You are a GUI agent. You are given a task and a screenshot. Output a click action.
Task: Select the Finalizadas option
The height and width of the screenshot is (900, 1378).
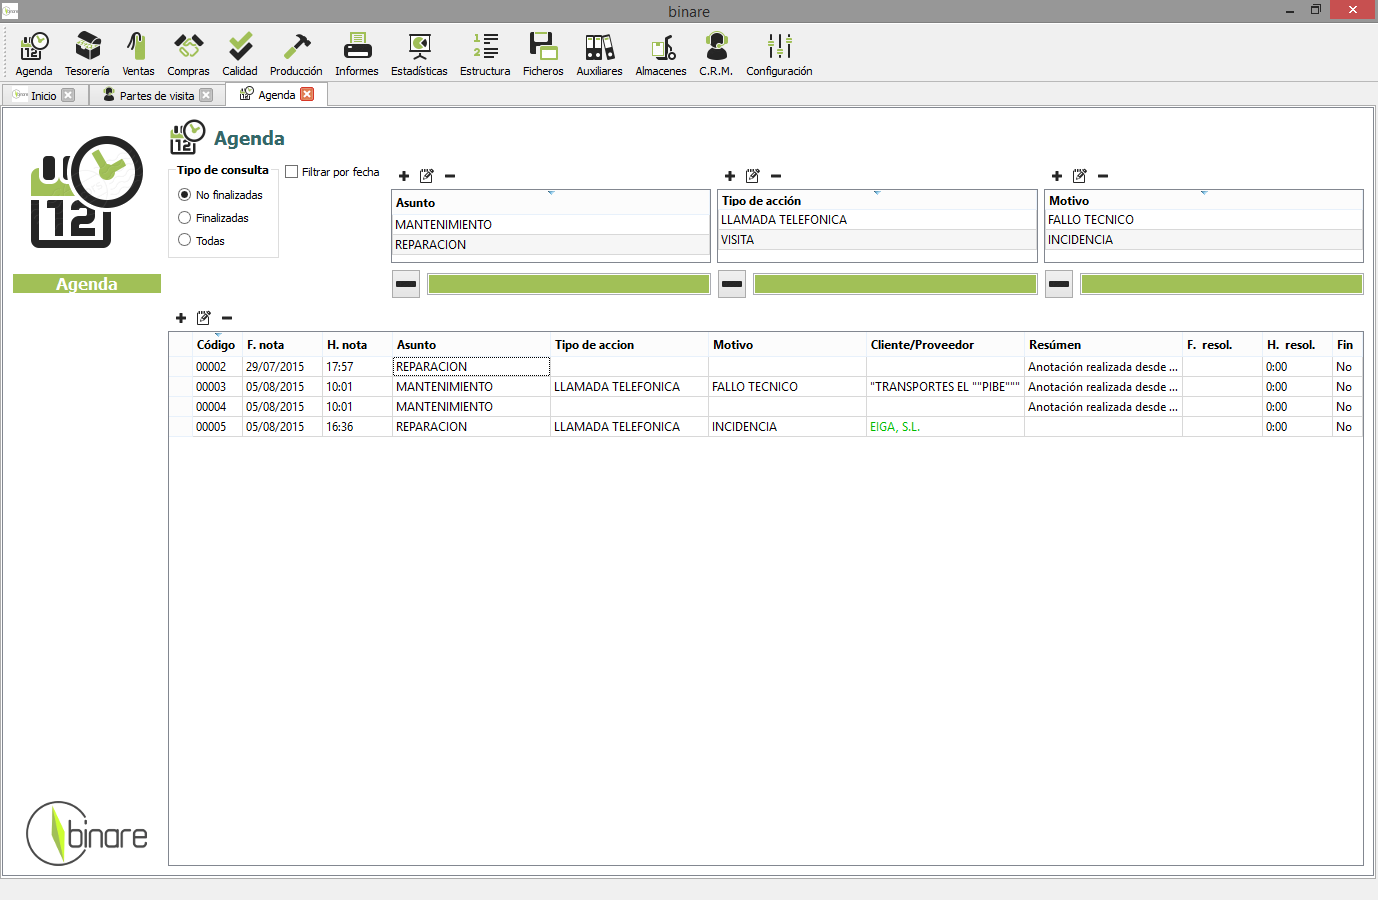pos(213,218)
